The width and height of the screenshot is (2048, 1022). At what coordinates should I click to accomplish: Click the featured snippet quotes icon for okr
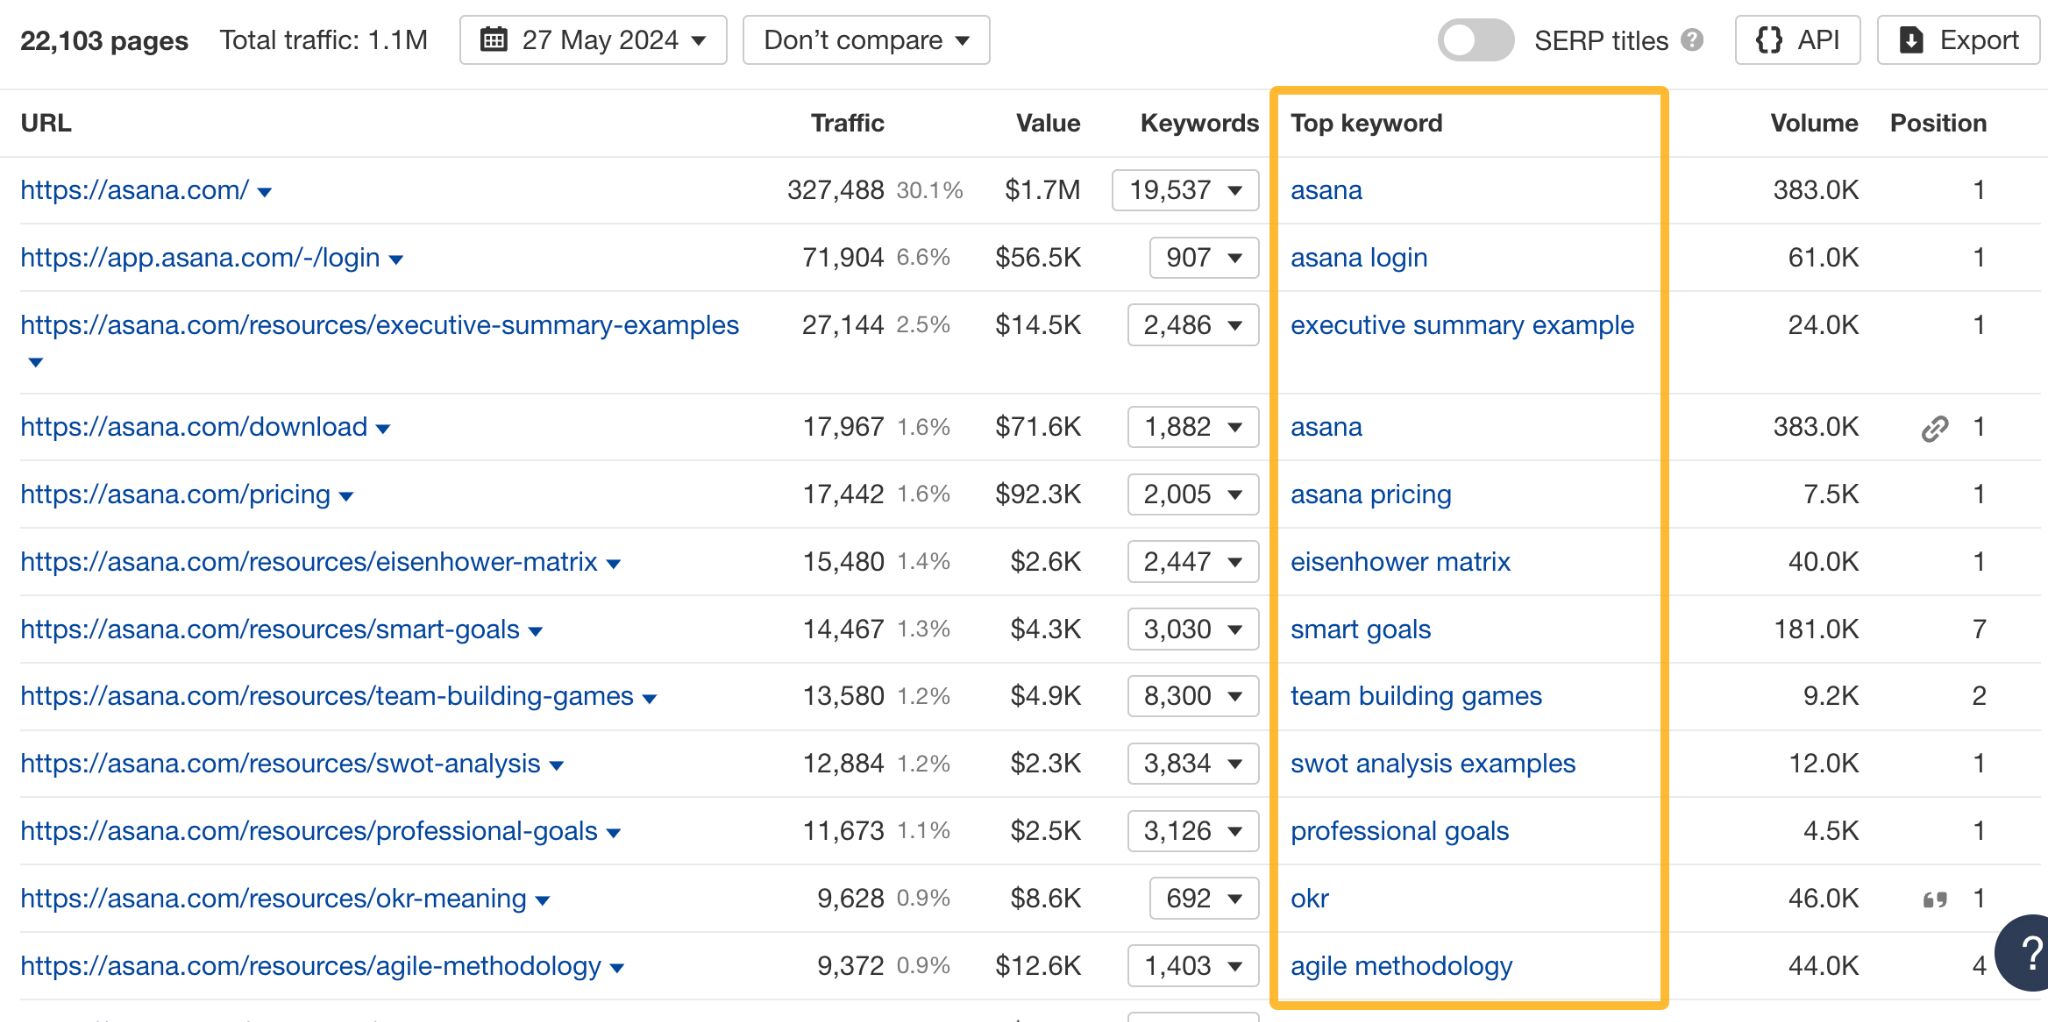(x=1934, y=898)
